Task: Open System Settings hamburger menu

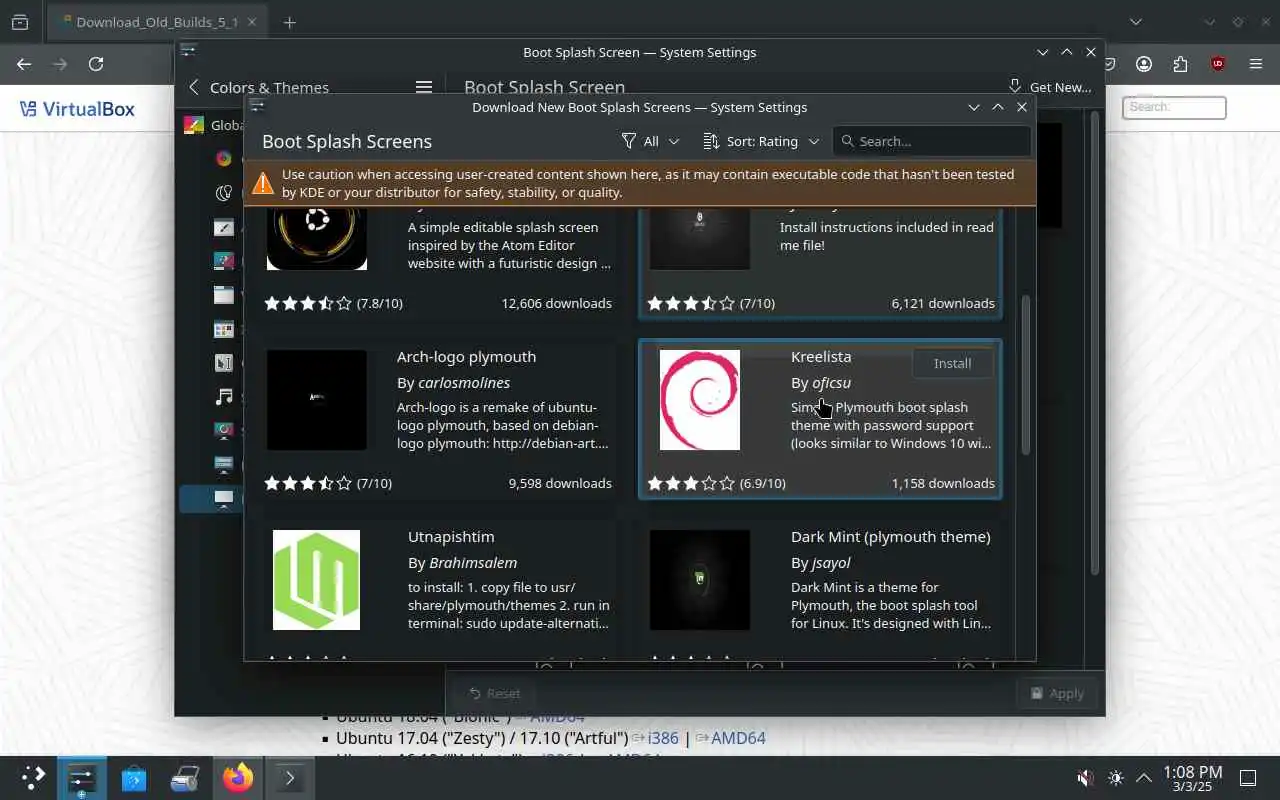Action: coord(424,87)
